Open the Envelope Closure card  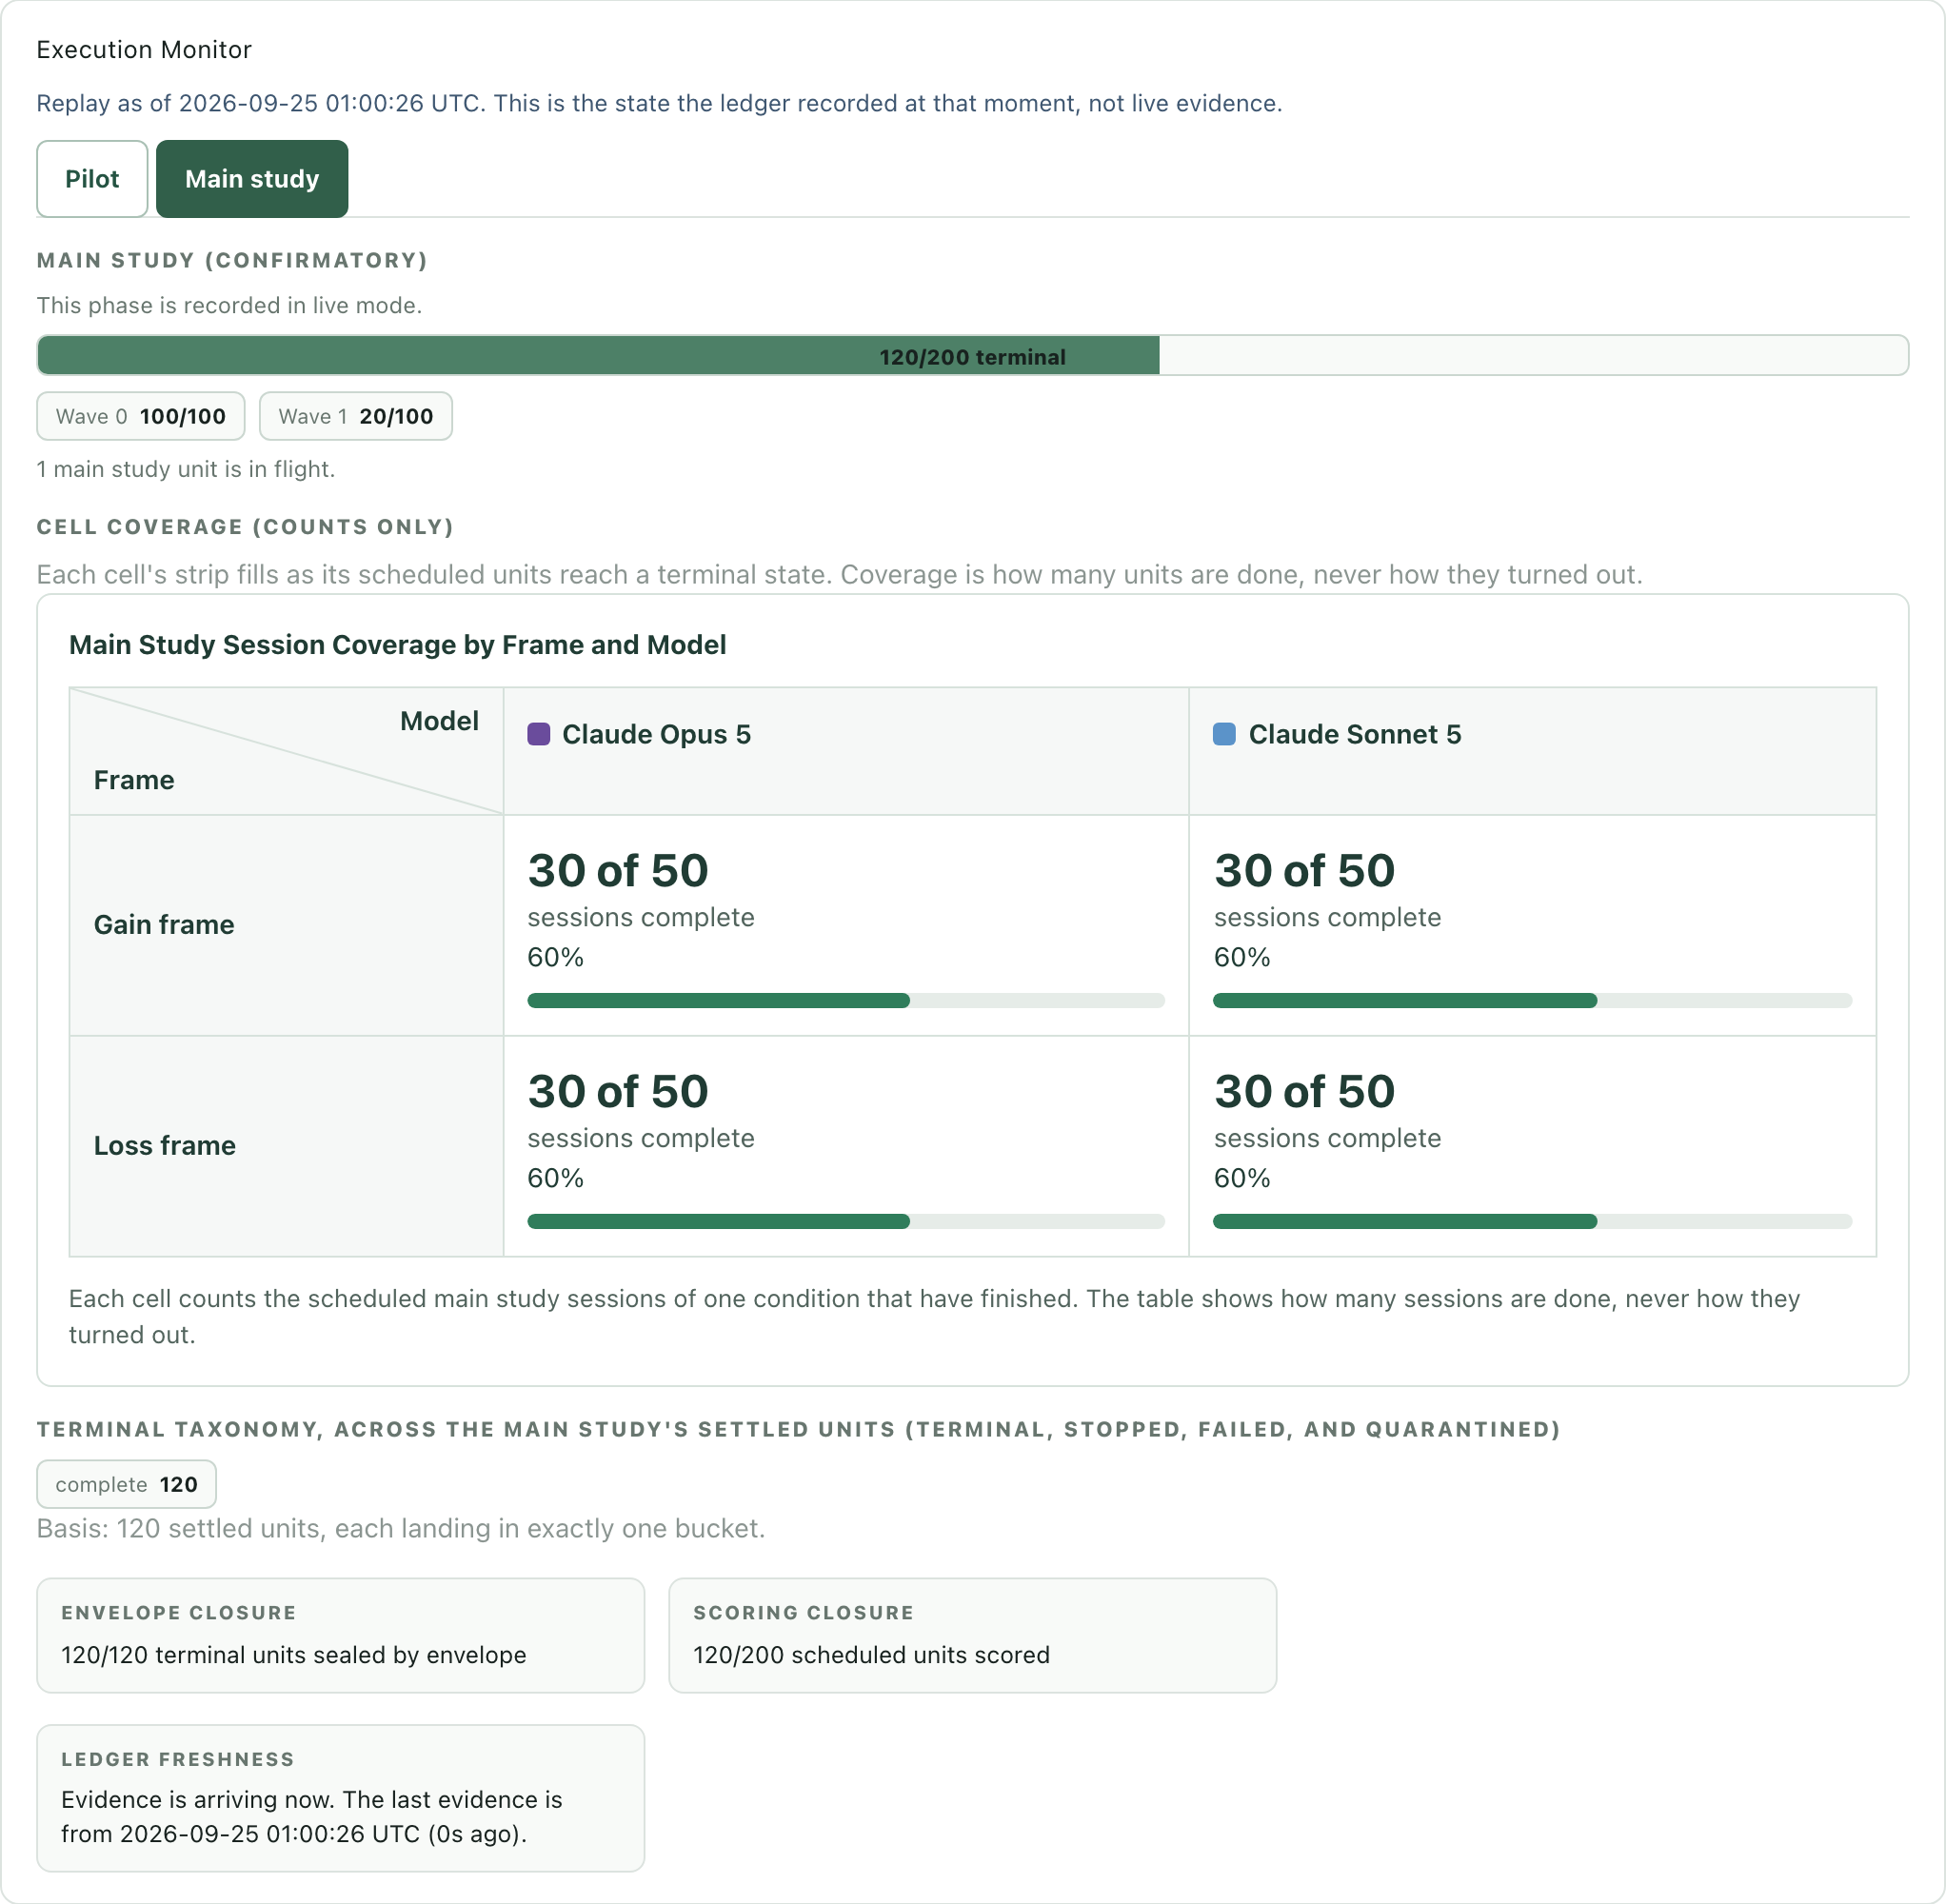(341, 1635)
